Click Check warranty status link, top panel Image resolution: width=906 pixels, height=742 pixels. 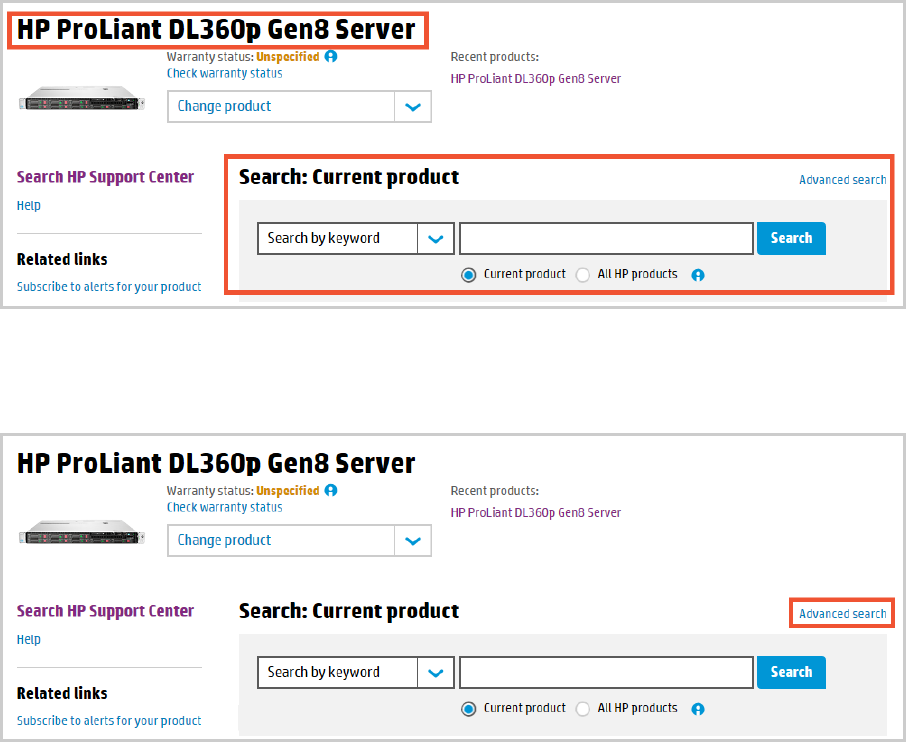pos(225,73)
